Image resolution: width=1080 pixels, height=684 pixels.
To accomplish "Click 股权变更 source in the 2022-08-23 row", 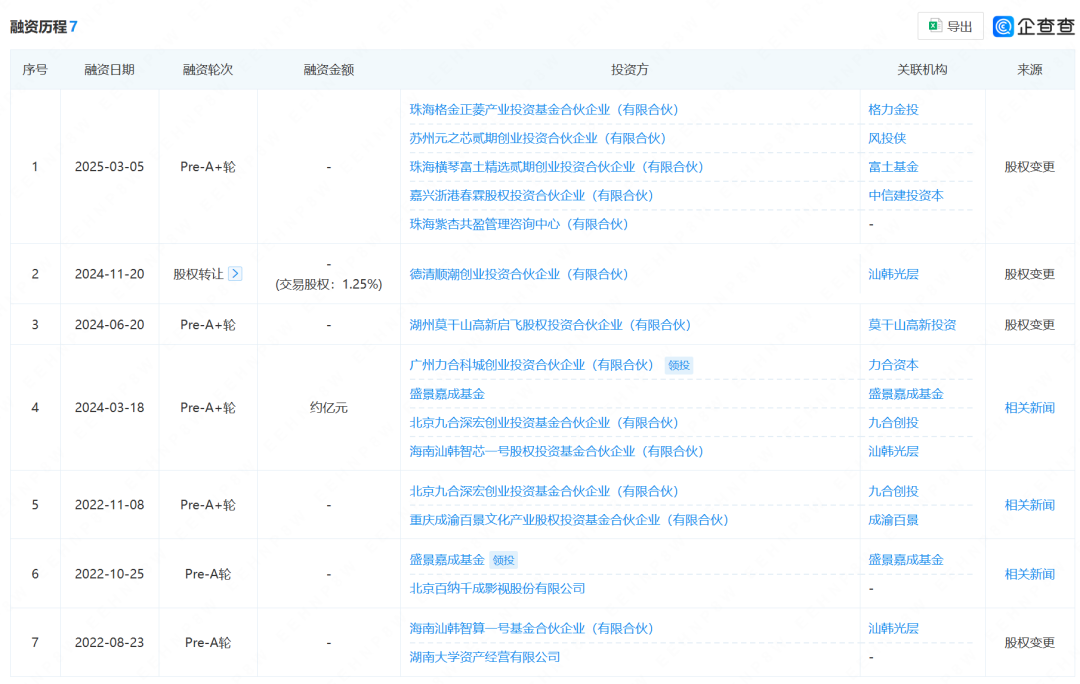I will pyautogui.click(x=1030, y=643).
